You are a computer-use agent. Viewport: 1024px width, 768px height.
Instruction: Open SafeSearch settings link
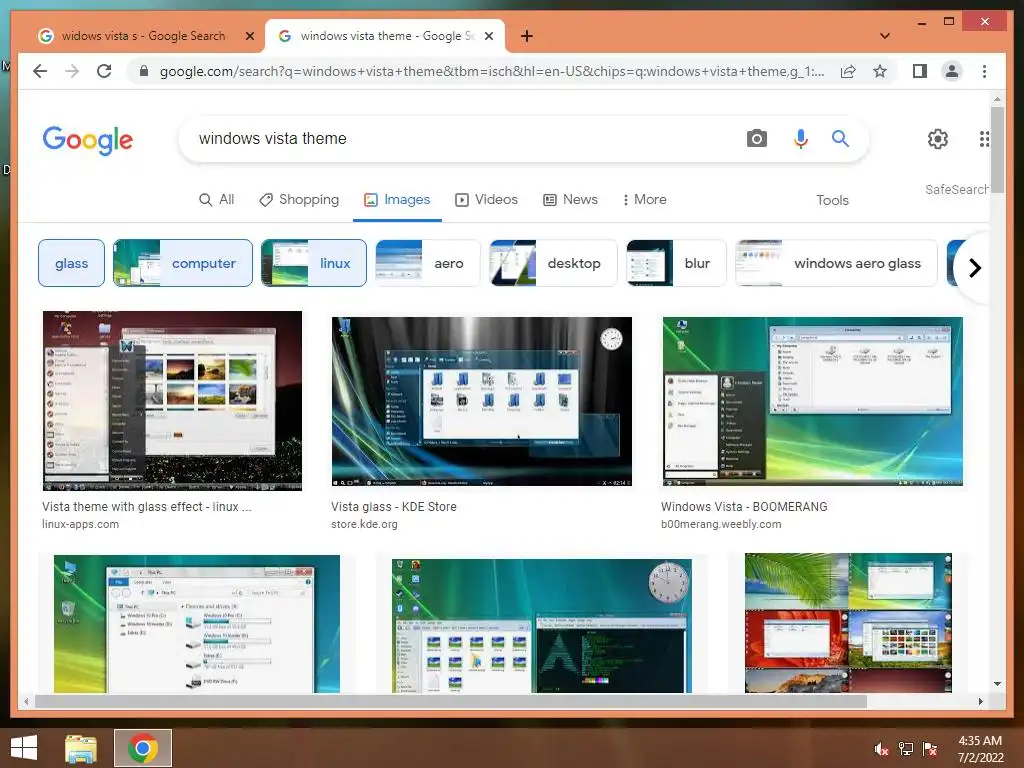957,189
